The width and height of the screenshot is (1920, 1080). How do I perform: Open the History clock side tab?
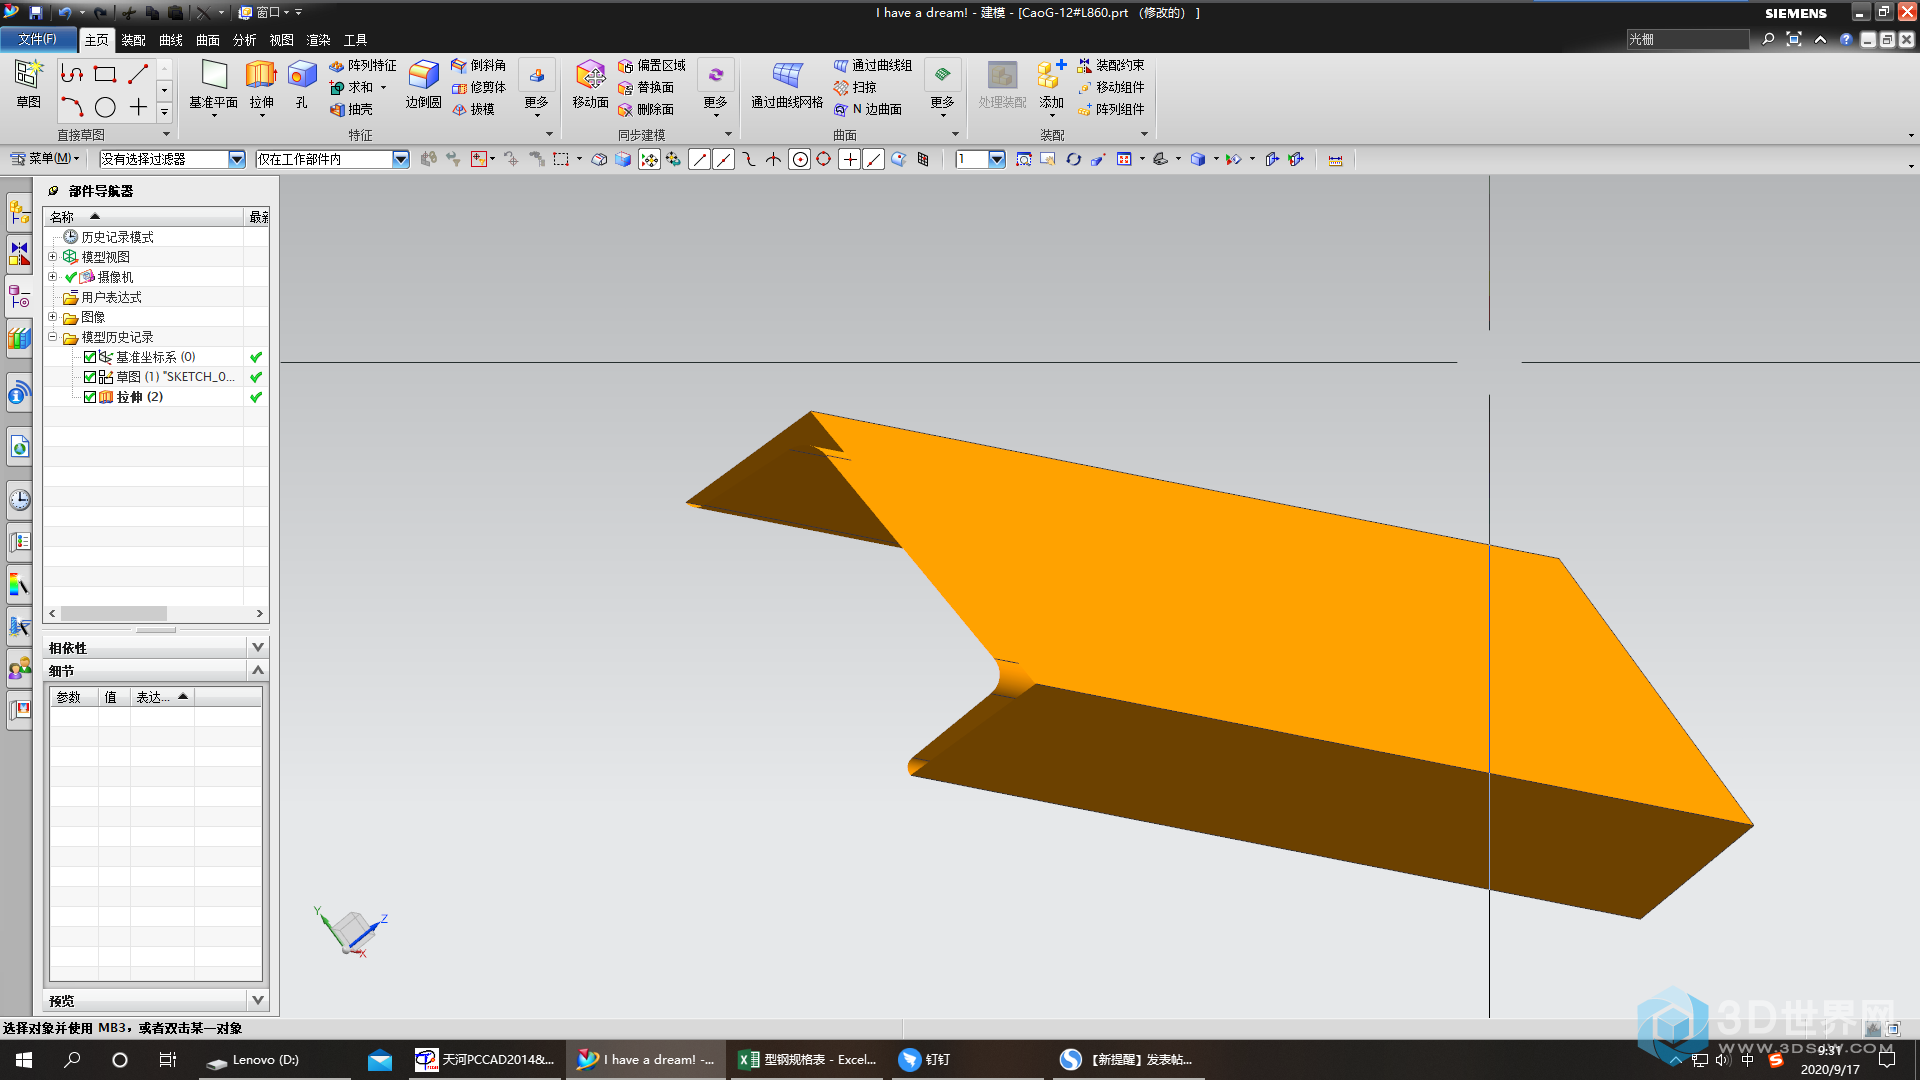click(19, 500)
